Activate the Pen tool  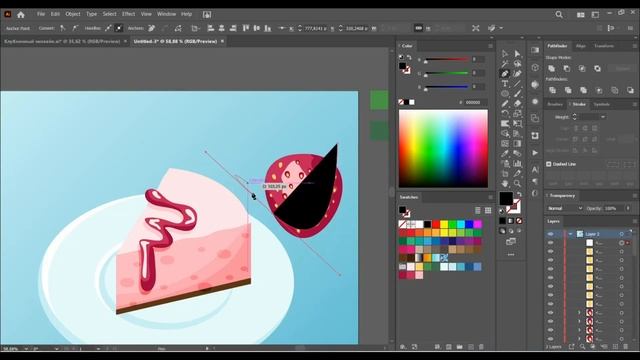(505, 73)
